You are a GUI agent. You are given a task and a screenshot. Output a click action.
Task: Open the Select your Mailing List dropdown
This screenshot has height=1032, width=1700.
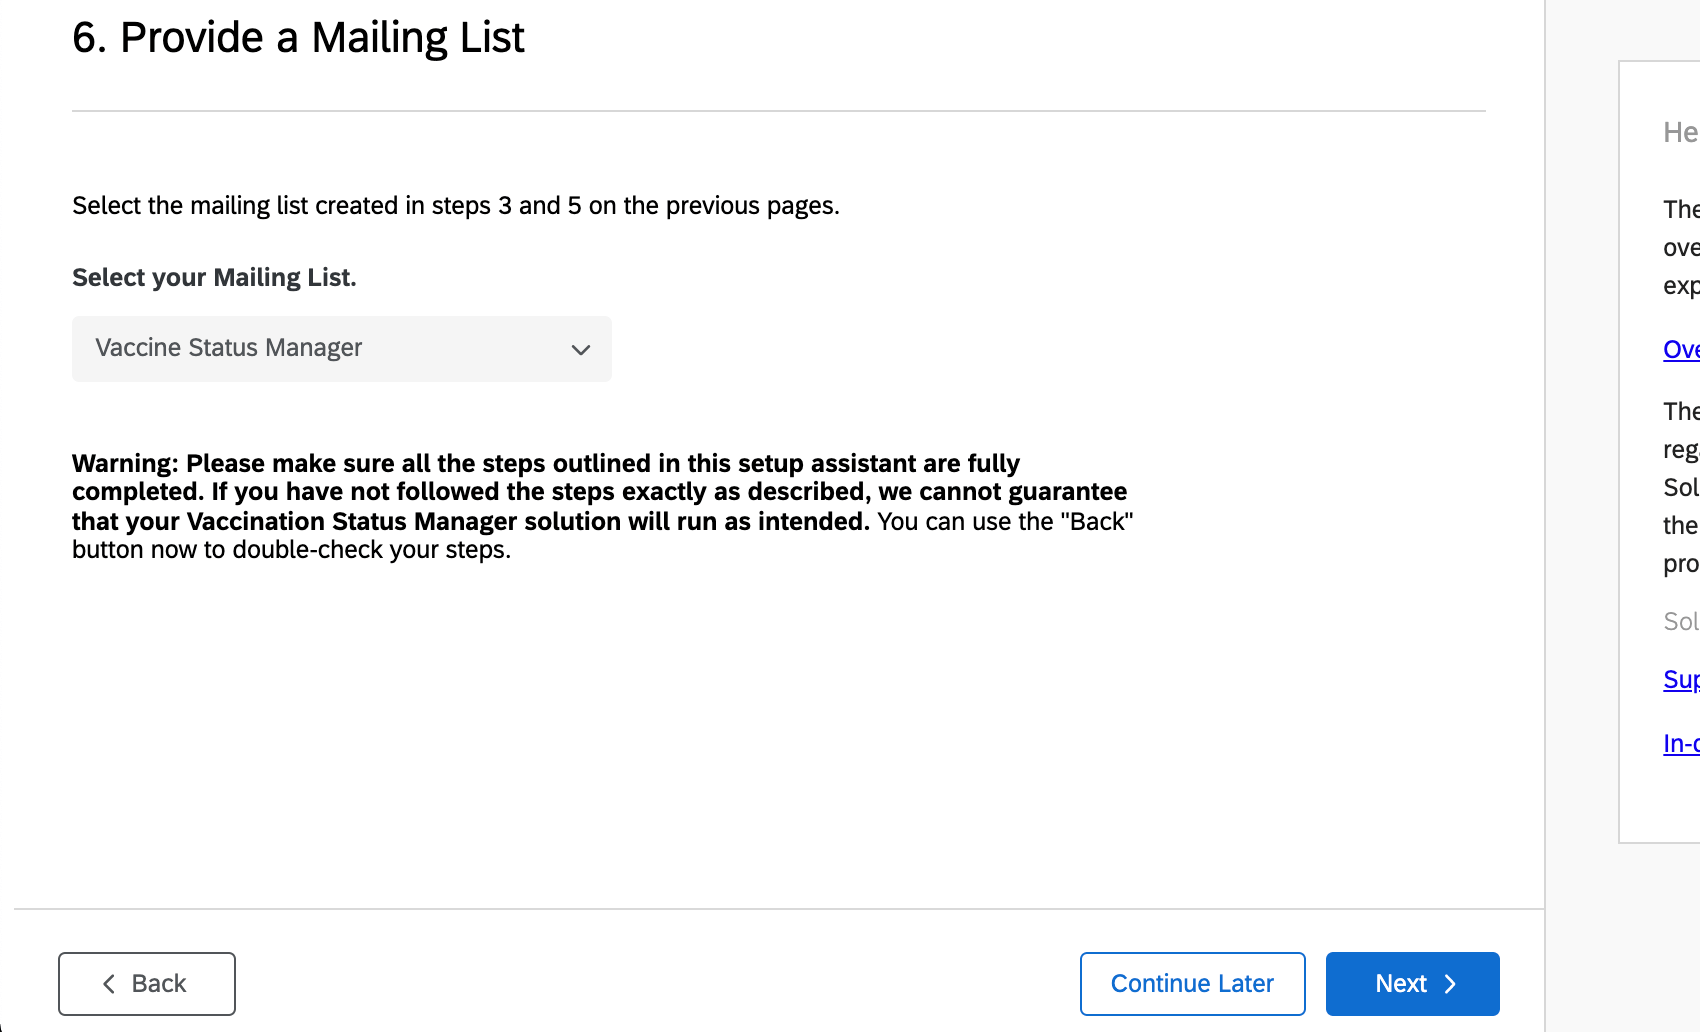pyautogui.click(x=340, y=348)
